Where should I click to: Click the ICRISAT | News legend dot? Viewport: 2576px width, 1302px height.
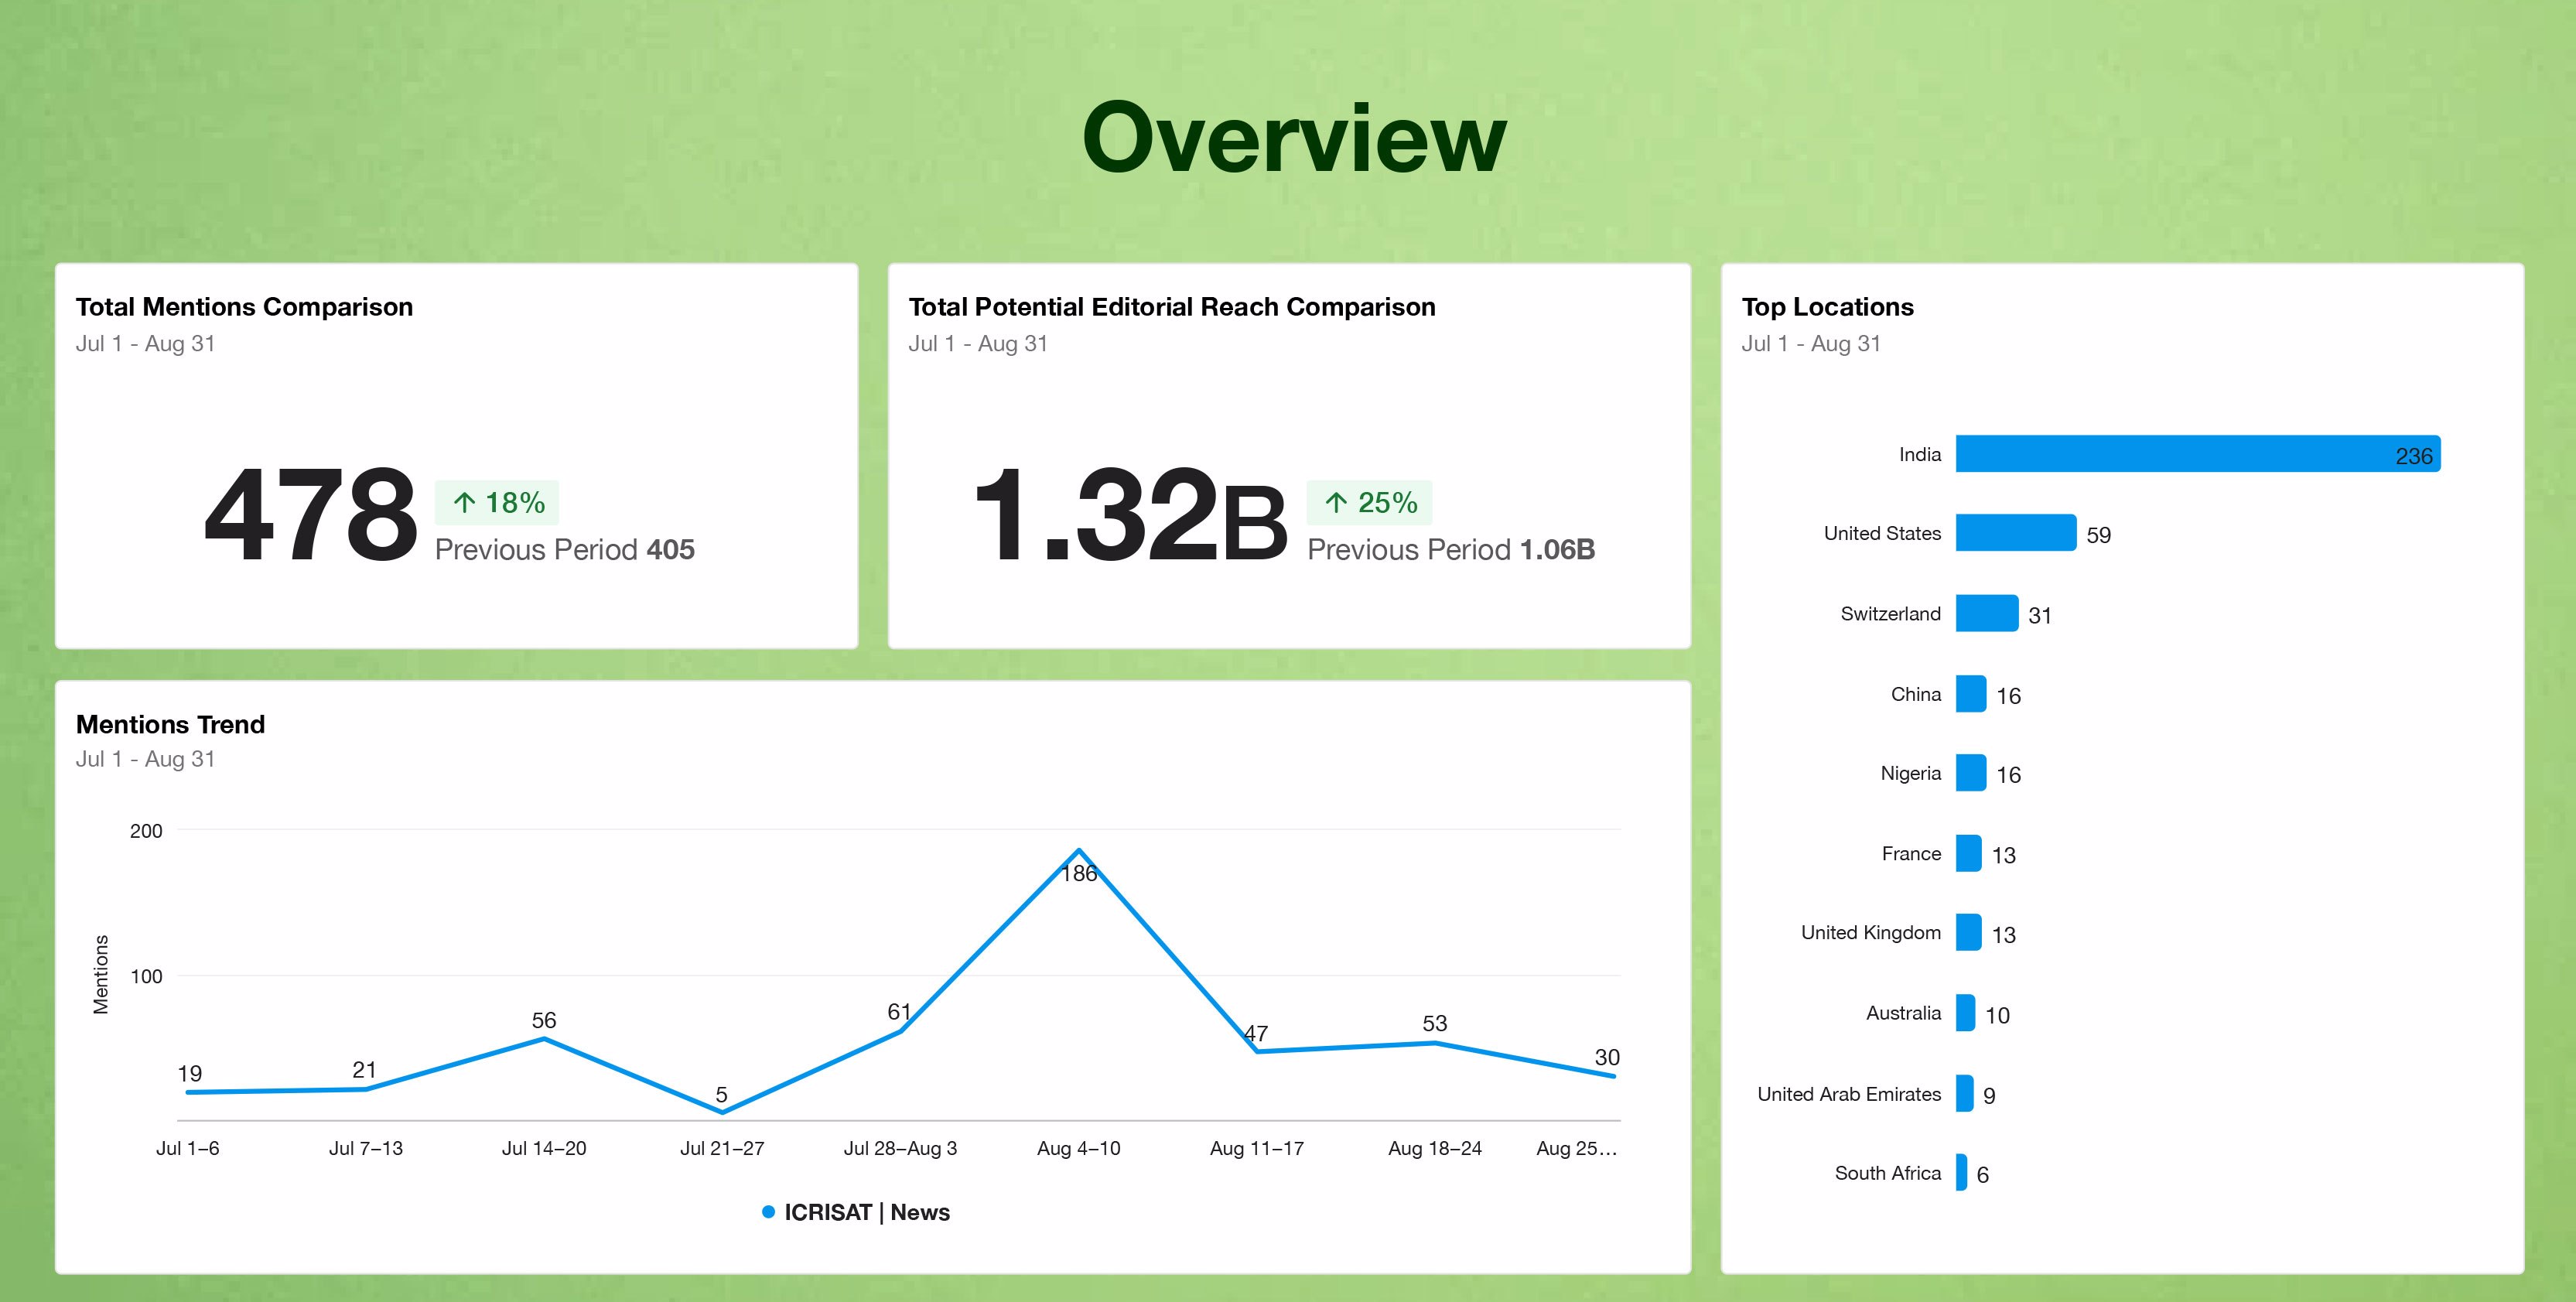coord(768,1212)
